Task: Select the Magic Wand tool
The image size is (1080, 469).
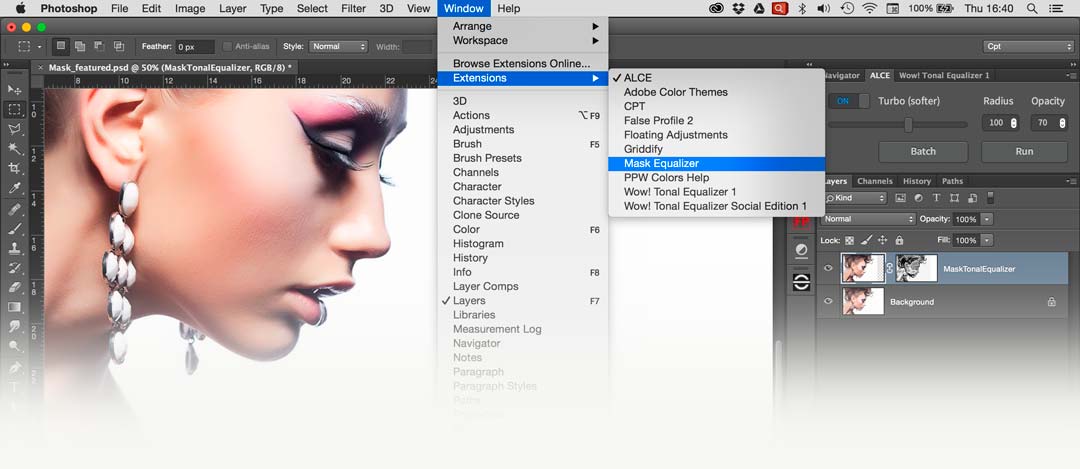Action: pos(14,149)
